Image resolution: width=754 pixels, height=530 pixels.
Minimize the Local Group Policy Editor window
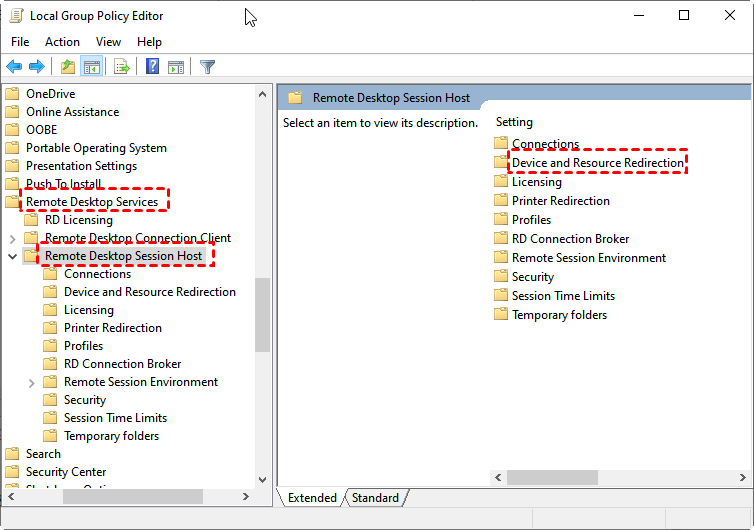[x=639, y=15]
